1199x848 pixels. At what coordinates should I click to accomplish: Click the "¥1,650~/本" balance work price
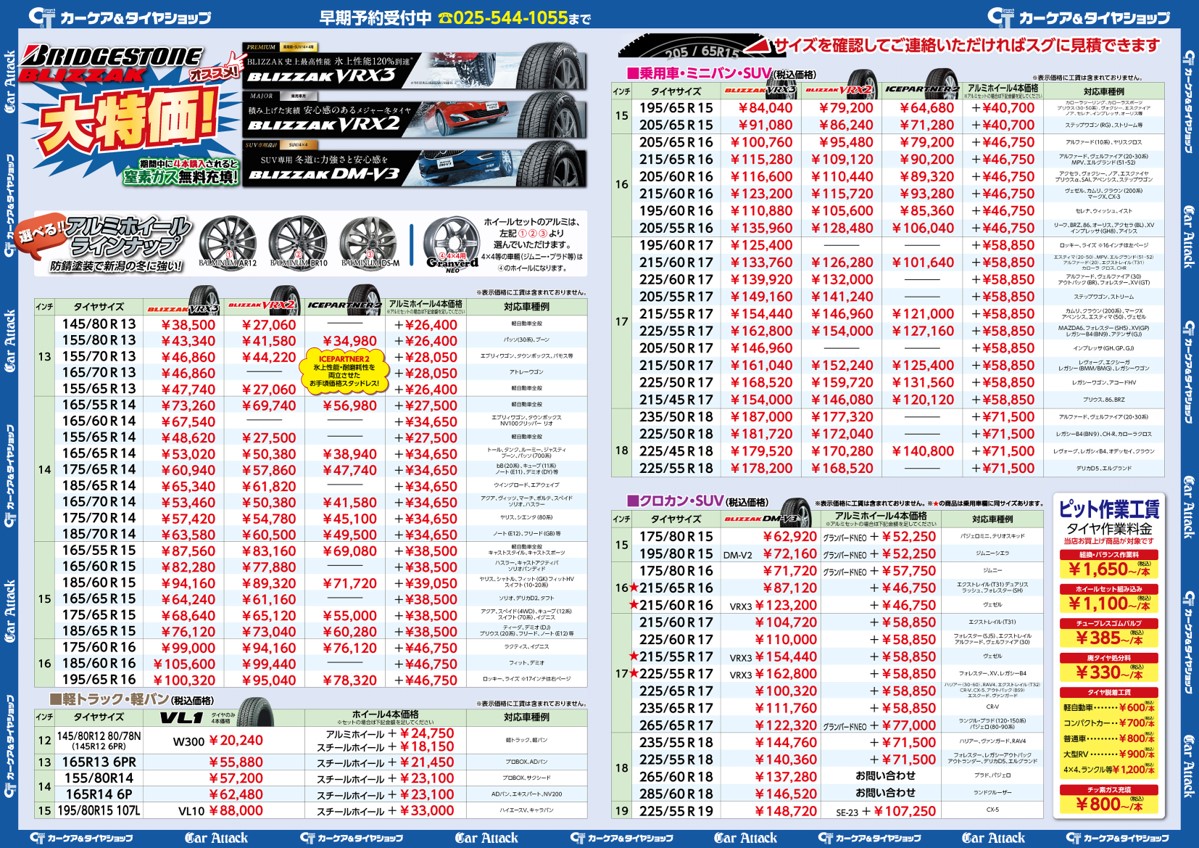click(1109, 570)
